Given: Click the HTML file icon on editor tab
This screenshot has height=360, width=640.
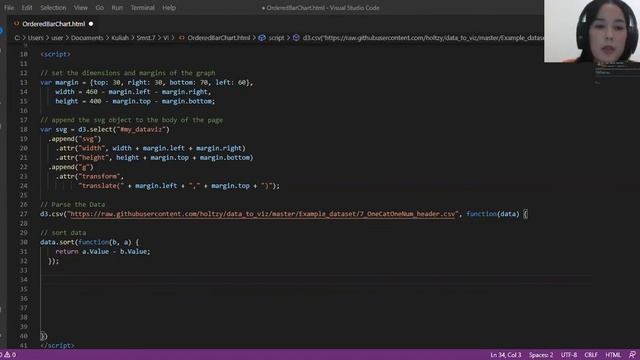Looking at the screenshot, I should click(x=17, y=24).
